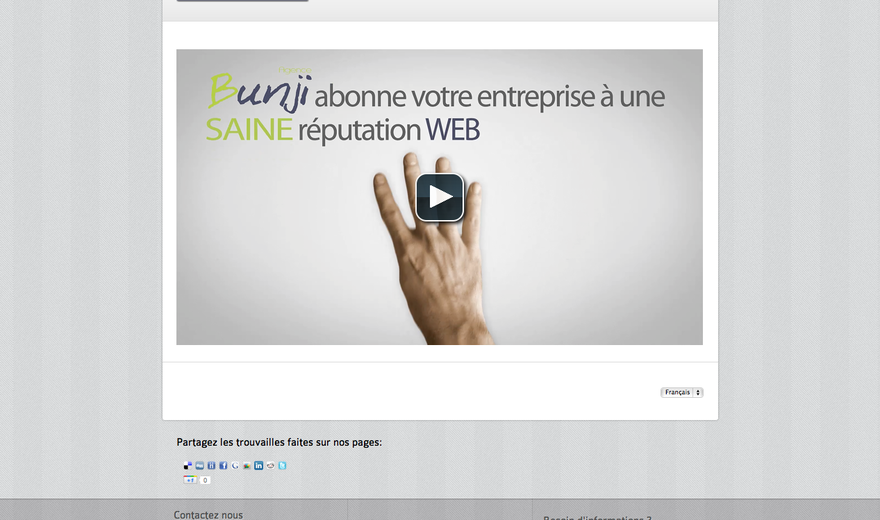The image size is (880, 520).
Task: Click the Google +1 button
Action: tap(190, 480)
